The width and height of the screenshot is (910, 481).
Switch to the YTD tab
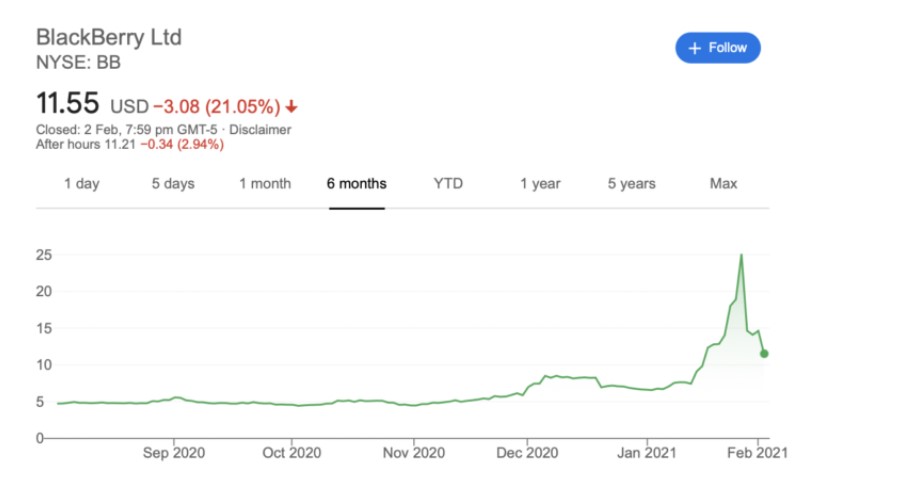448,184
